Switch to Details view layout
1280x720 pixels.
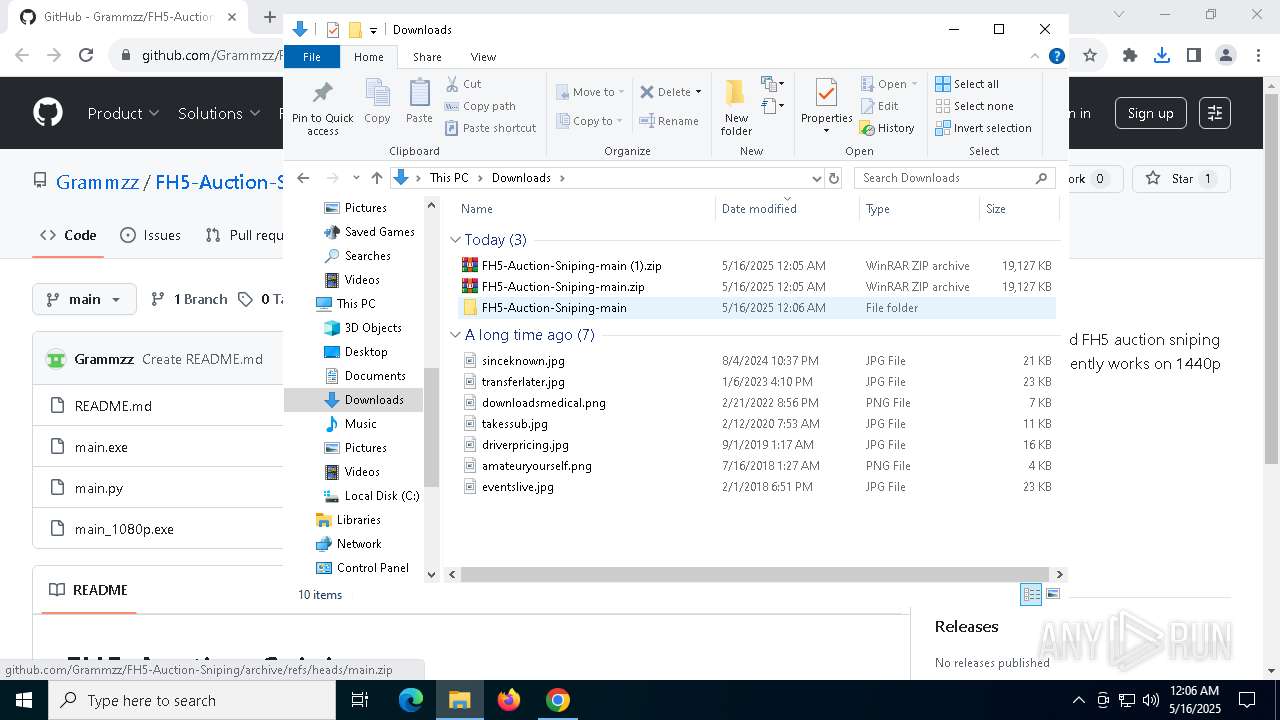(1031, 595)
